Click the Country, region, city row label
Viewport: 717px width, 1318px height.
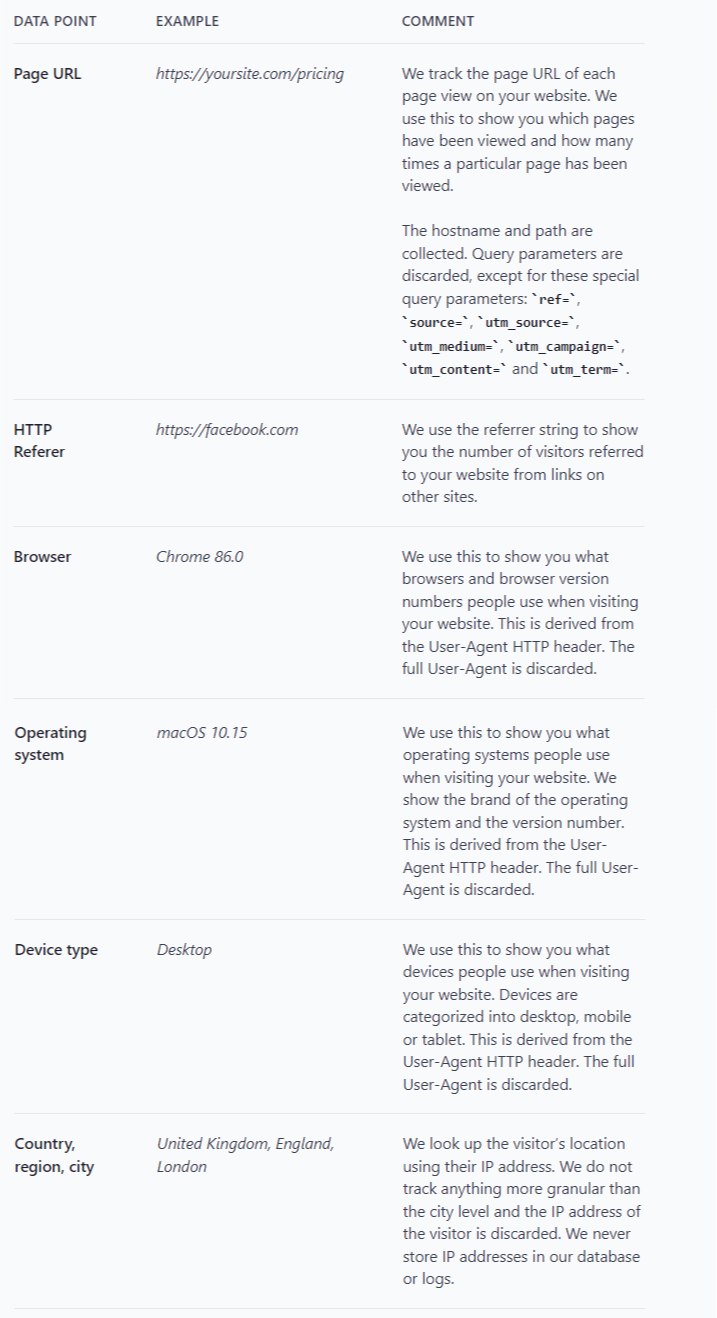(x=54, y=1154)
